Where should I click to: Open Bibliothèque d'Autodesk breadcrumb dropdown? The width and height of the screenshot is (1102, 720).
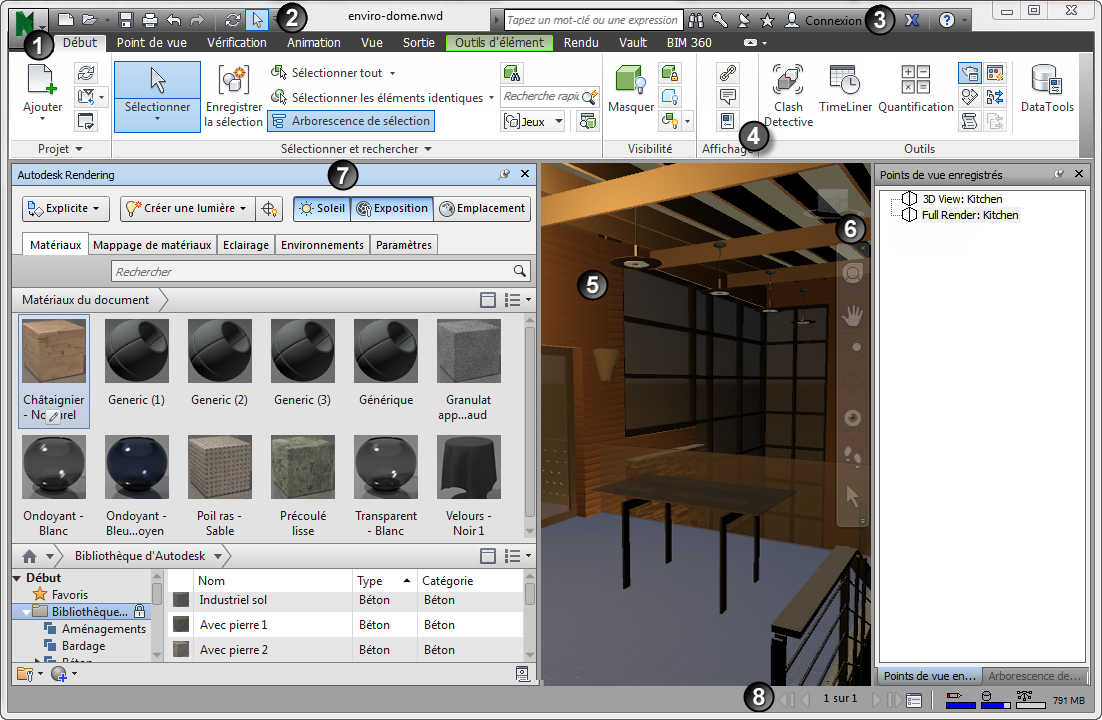coord(218,556)
